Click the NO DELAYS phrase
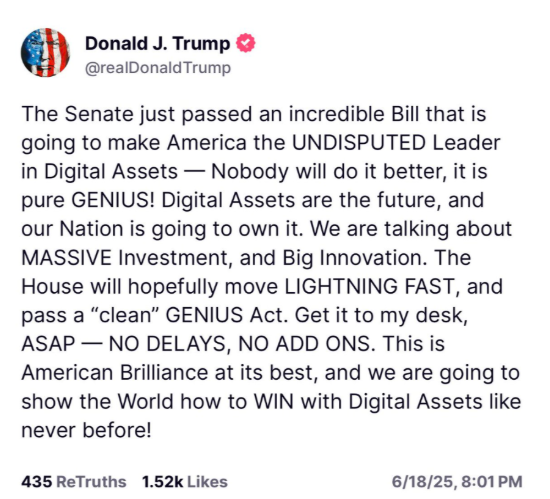Viewport: 550px width, 499px height. (168, 344)
